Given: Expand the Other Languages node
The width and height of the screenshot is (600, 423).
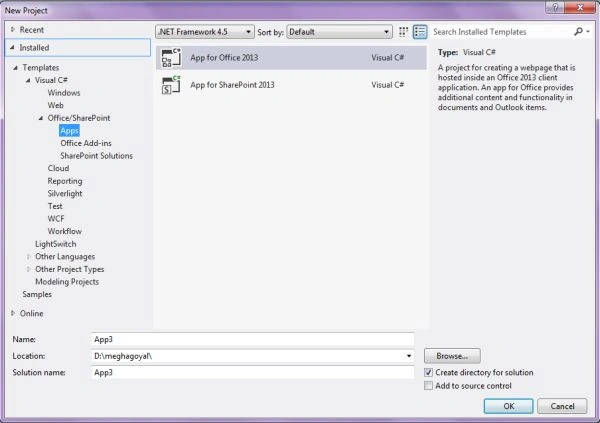Looking at the screenshot, I should point(28,256).
